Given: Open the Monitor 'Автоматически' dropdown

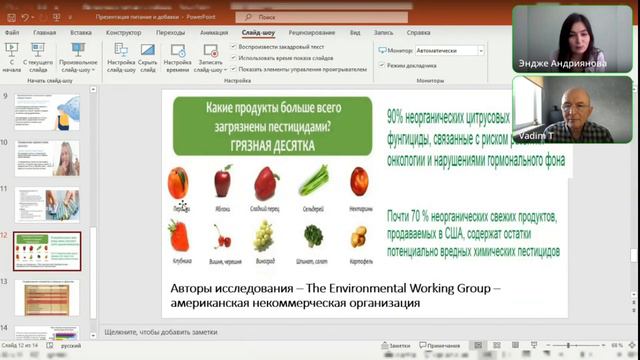Looking at the screenshot, I should click(x=450, y=50).
